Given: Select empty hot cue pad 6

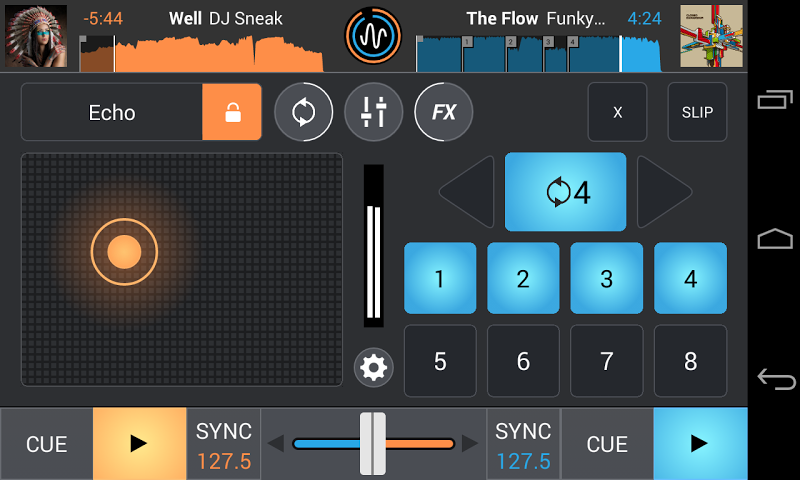Looking at the screenshot, I should pos(523,361).
